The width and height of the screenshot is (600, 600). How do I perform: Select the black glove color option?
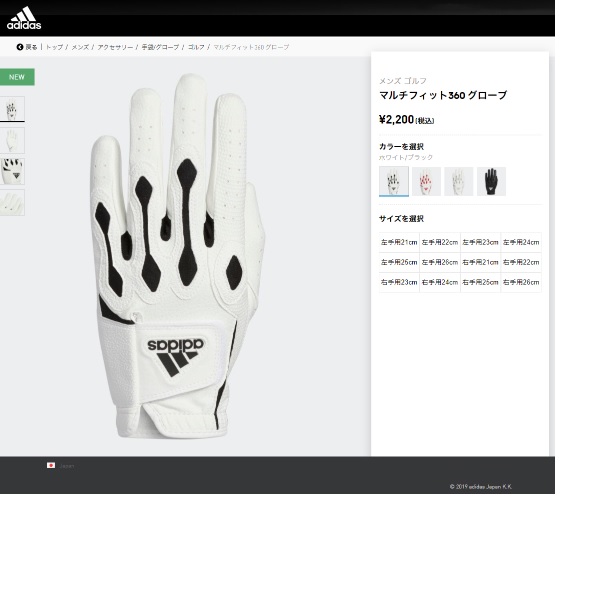click(491, 181)
